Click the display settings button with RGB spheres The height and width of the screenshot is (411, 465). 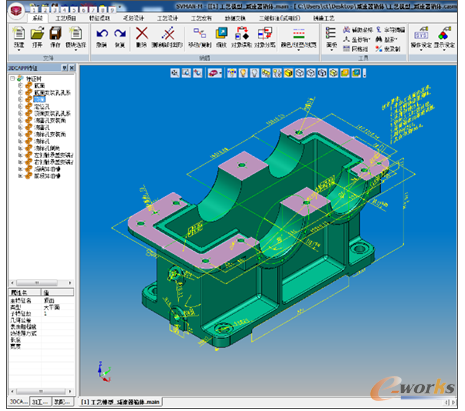tap(444, 38)
